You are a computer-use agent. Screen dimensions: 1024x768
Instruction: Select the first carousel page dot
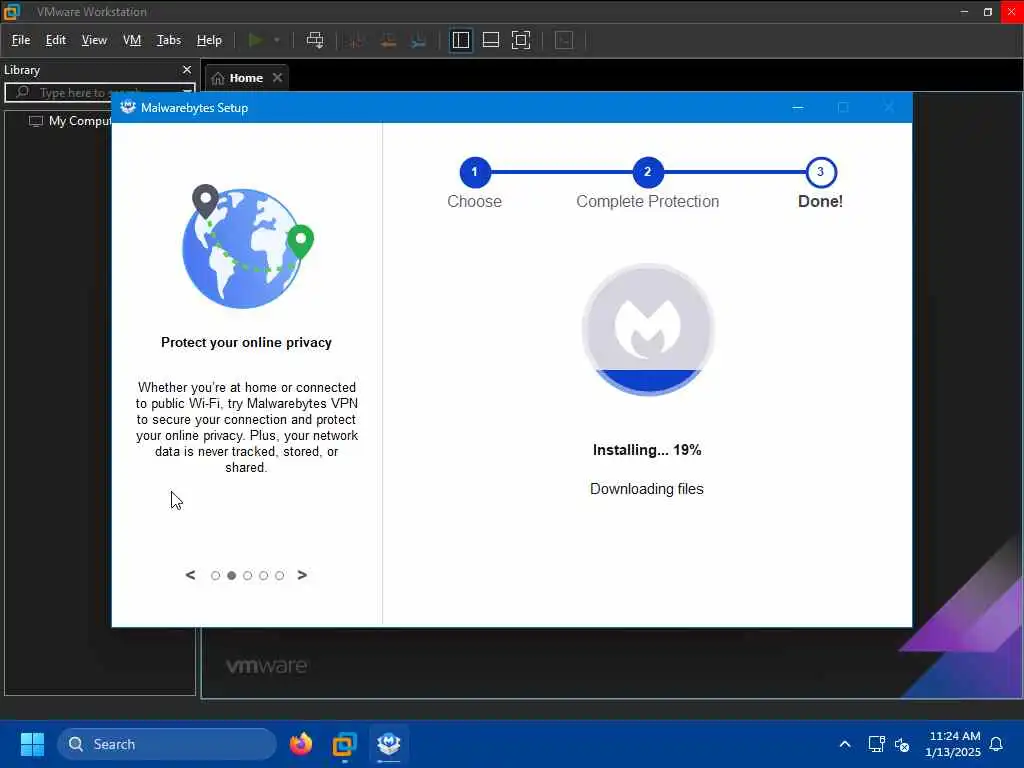click(x=216, y=575)
